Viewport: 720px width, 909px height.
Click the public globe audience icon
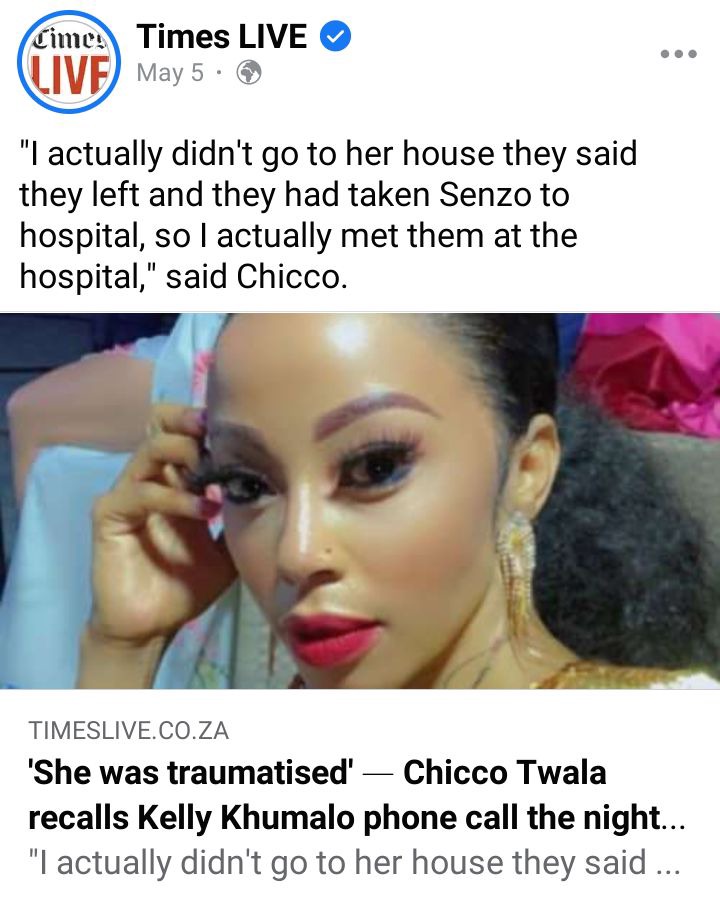248,73
